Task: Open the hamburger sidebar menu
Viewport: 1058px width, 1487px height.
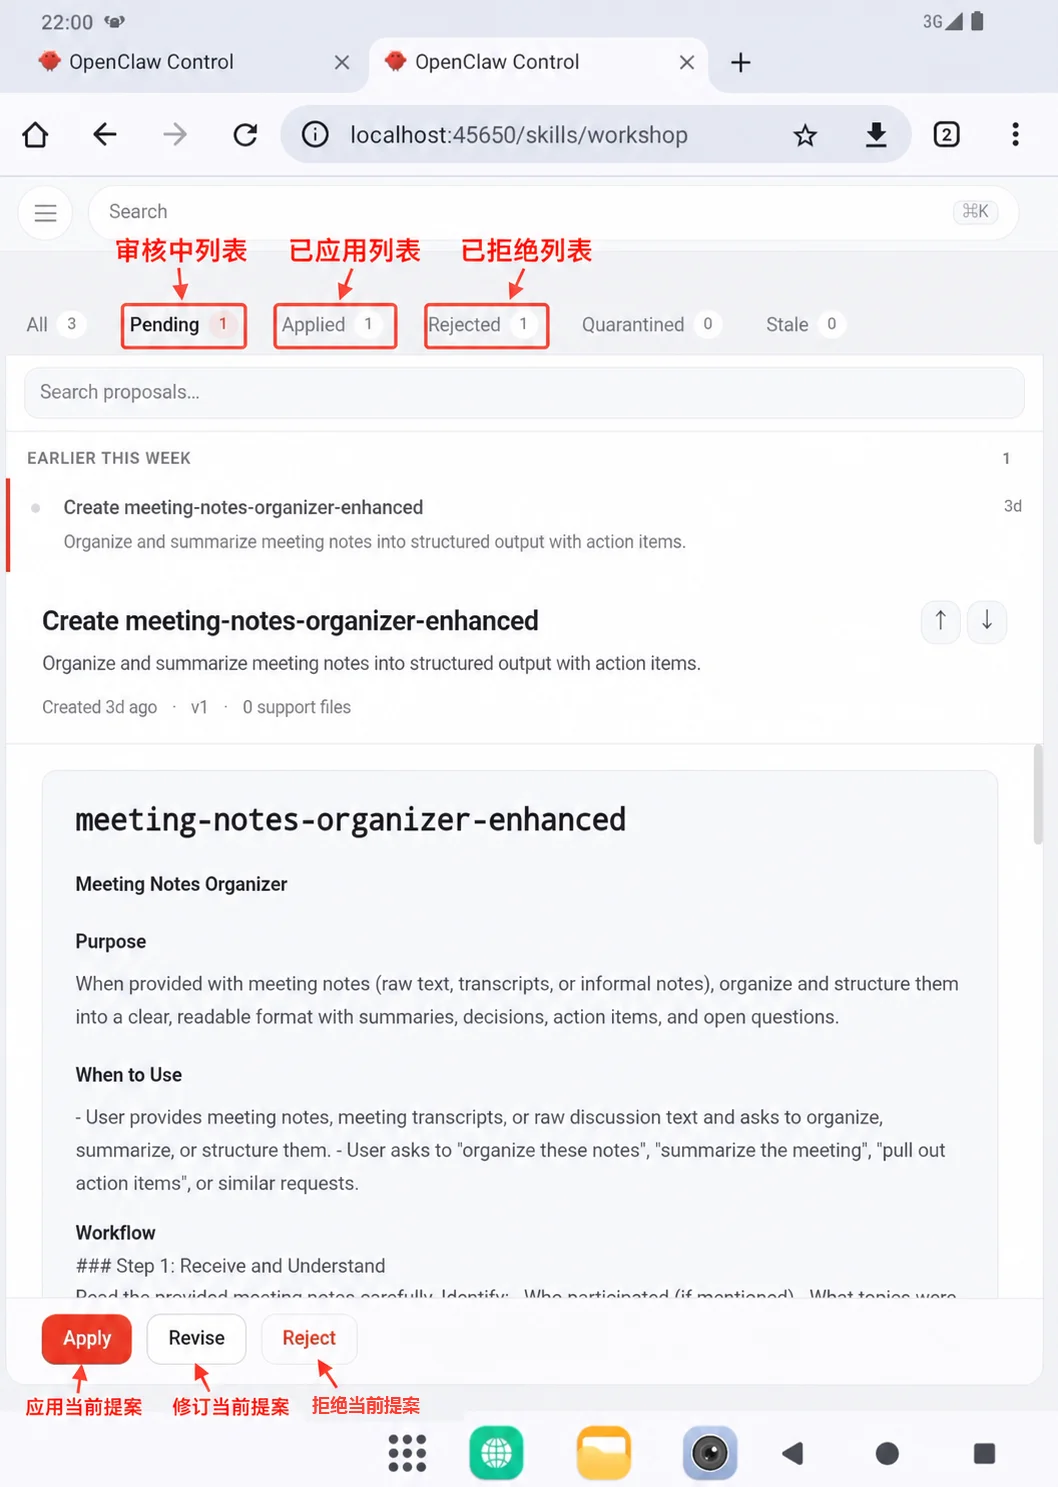Action: pos(45,213)
